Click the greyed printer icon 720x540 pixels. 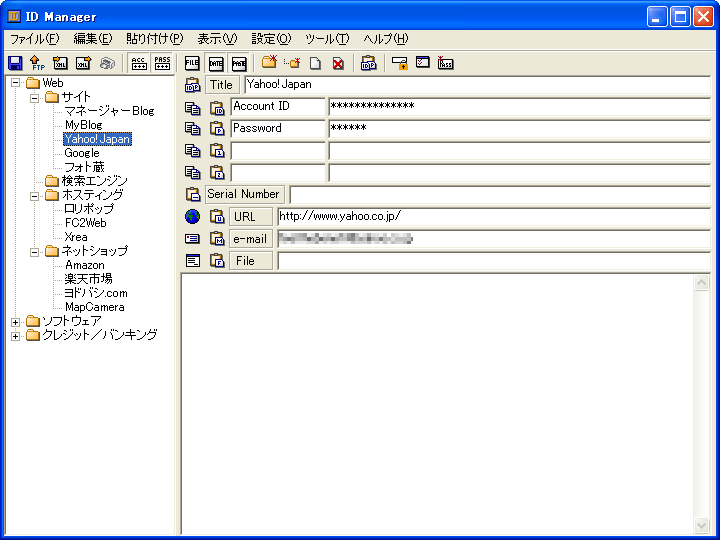click(x=107, y=63)
